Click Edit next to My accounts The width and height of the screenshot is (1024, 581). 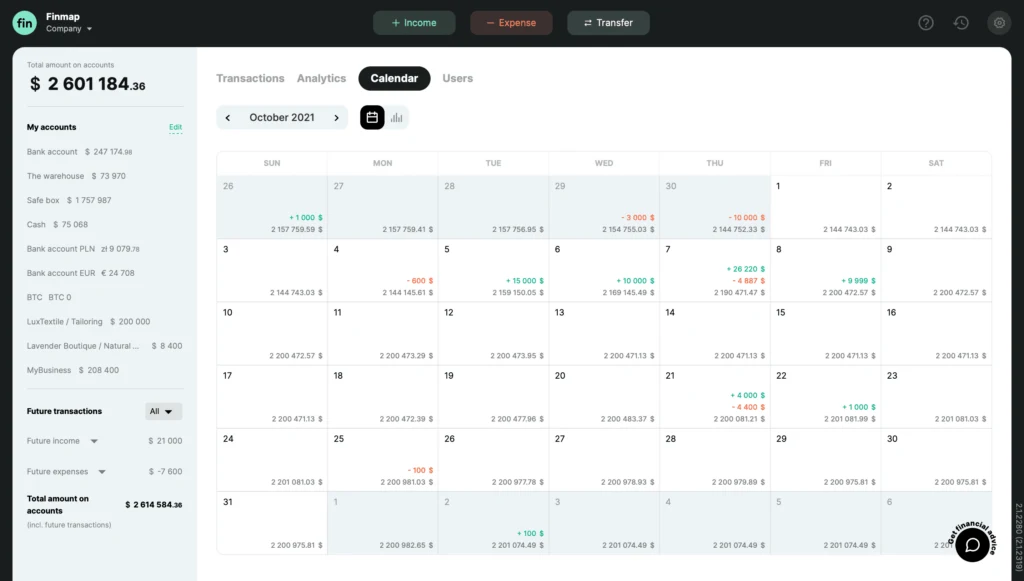tap(175, 127)
